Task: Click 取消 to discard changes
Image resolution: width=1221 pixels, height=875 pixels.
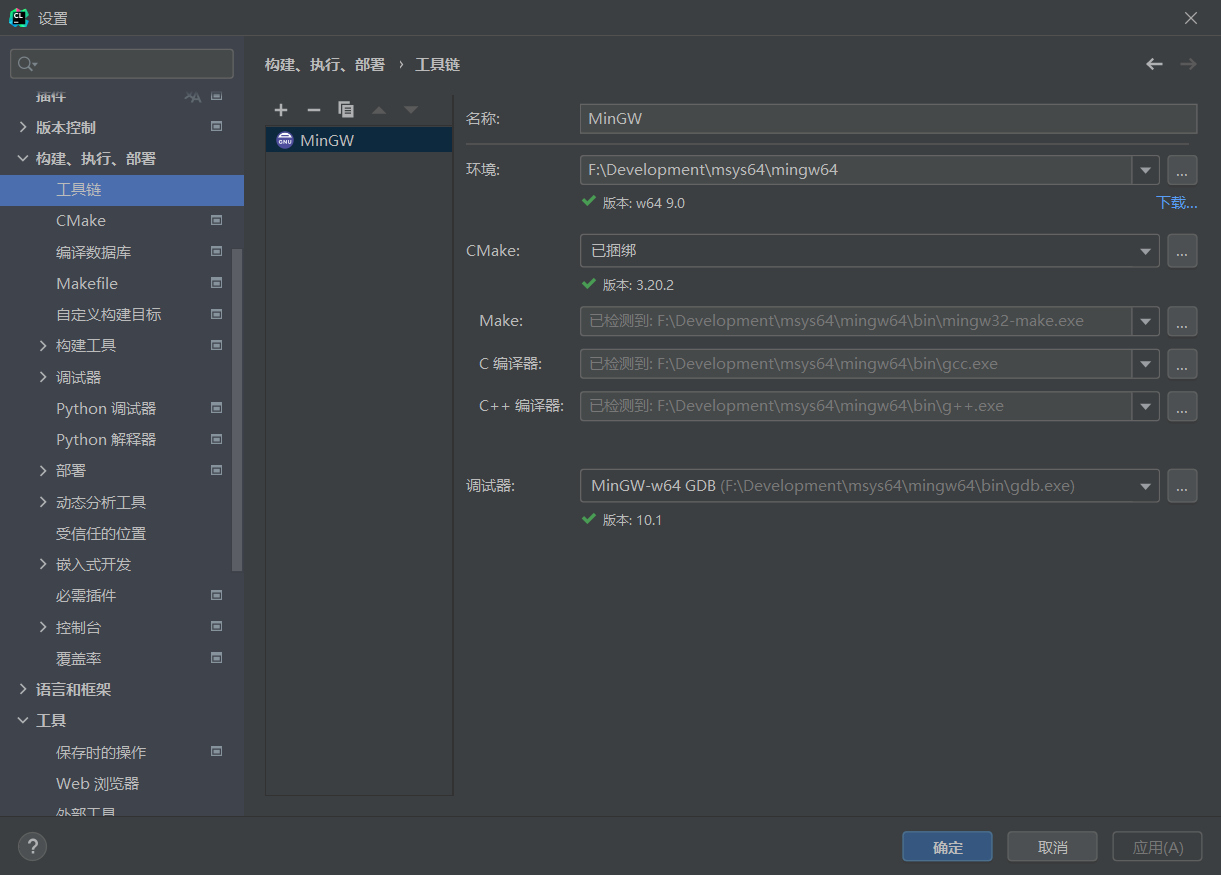Action: 1052,847
